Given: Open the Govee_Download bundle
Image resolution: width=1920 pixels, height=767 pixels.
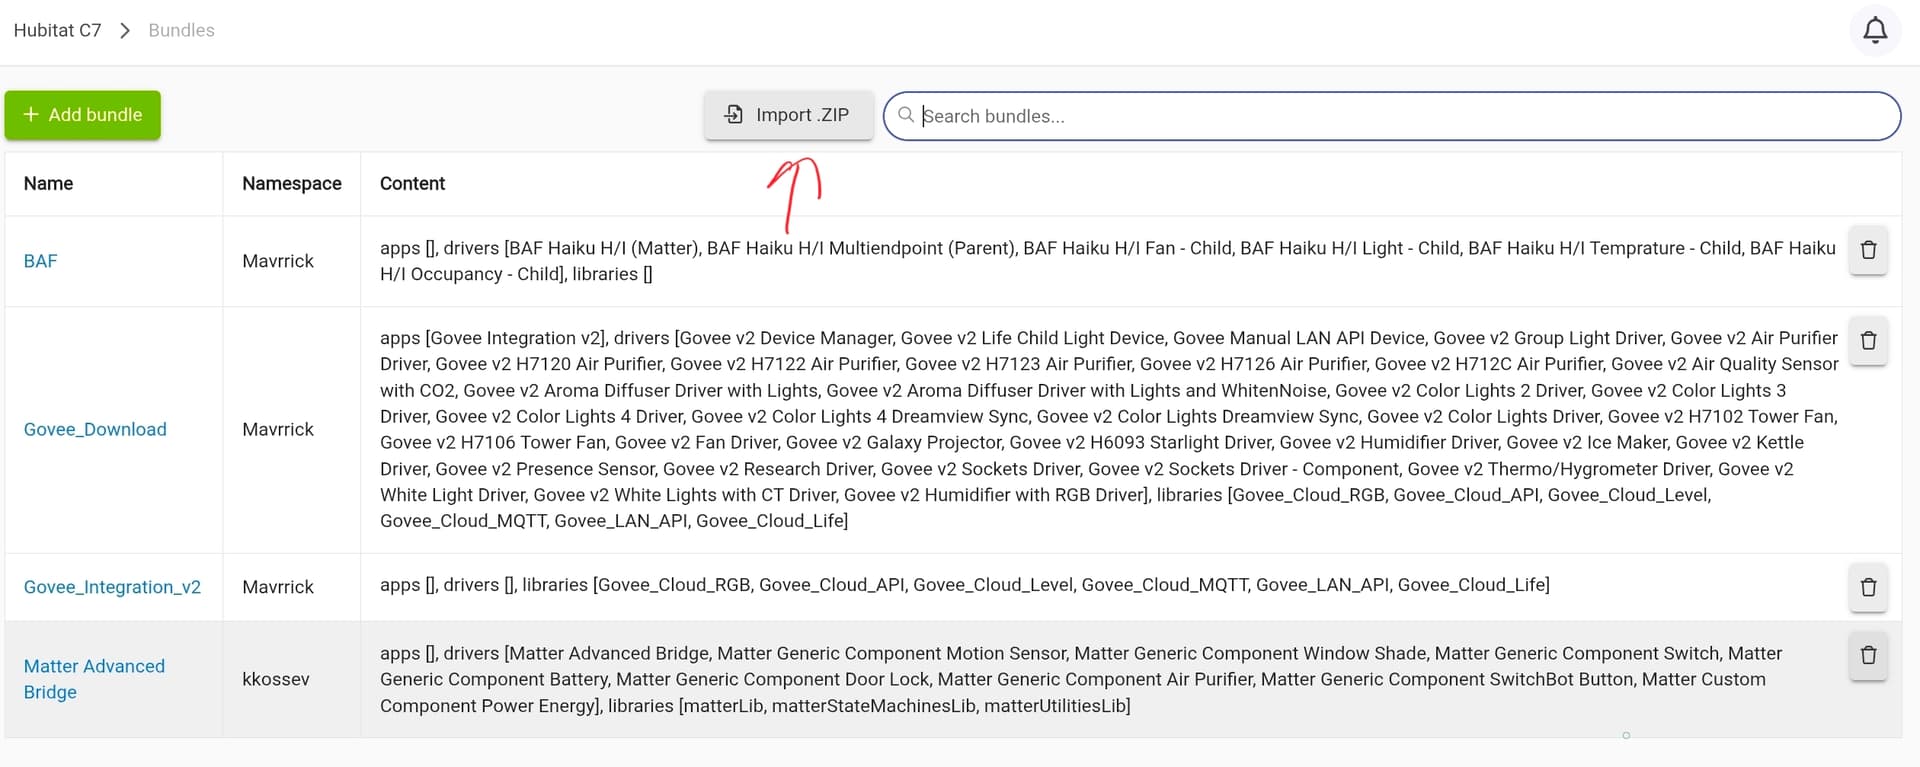Looking at the screenshot, I should (x=95, y=429).
